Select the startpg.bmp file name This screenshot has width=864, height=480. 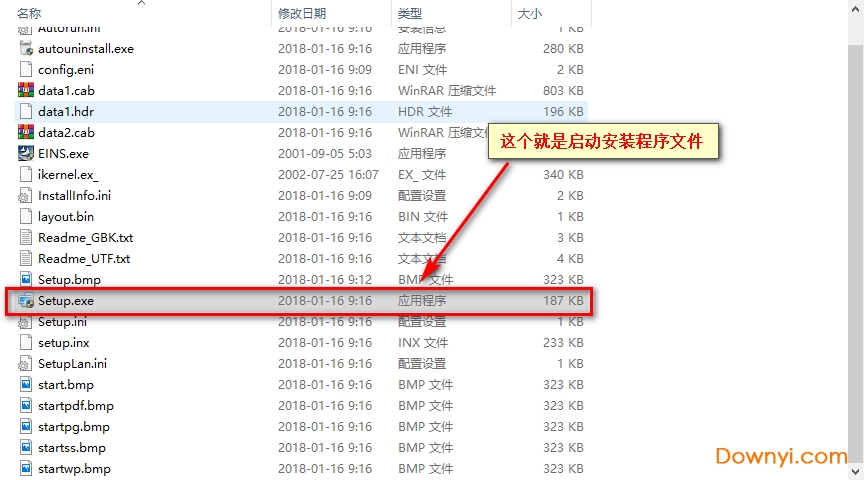pos(74,427)
